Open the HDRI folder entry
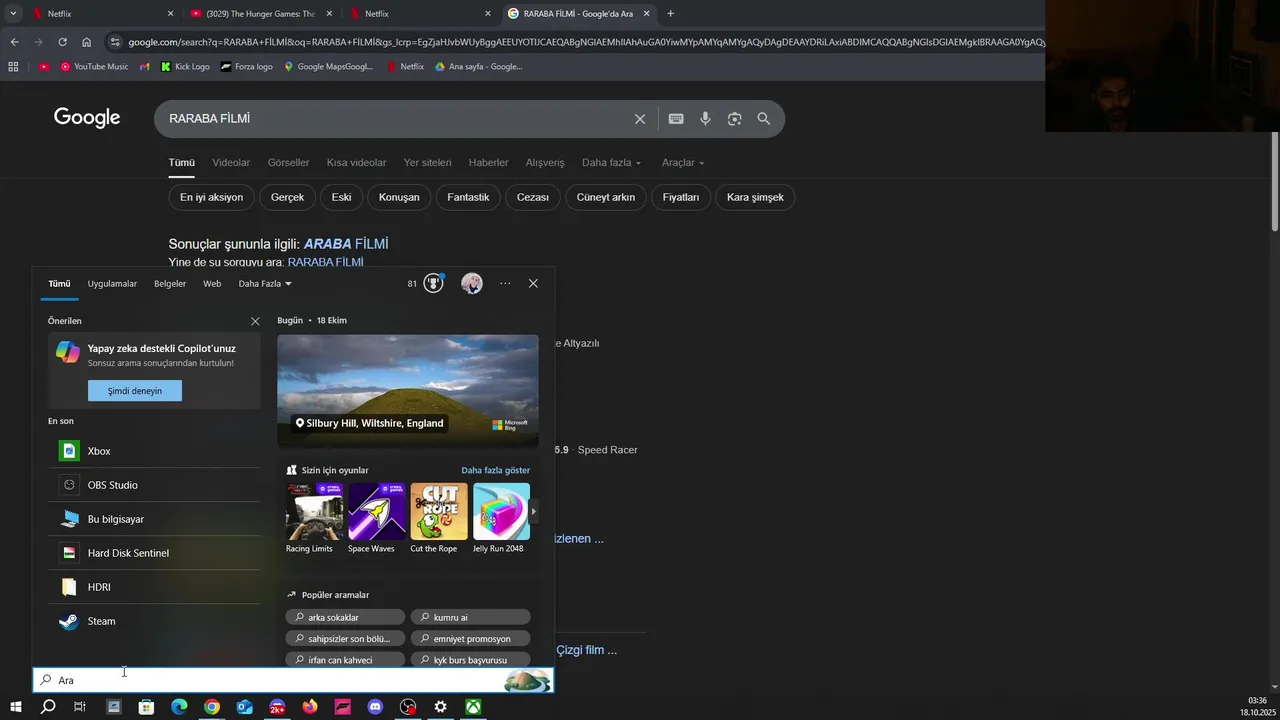 (x=154, y=587)
